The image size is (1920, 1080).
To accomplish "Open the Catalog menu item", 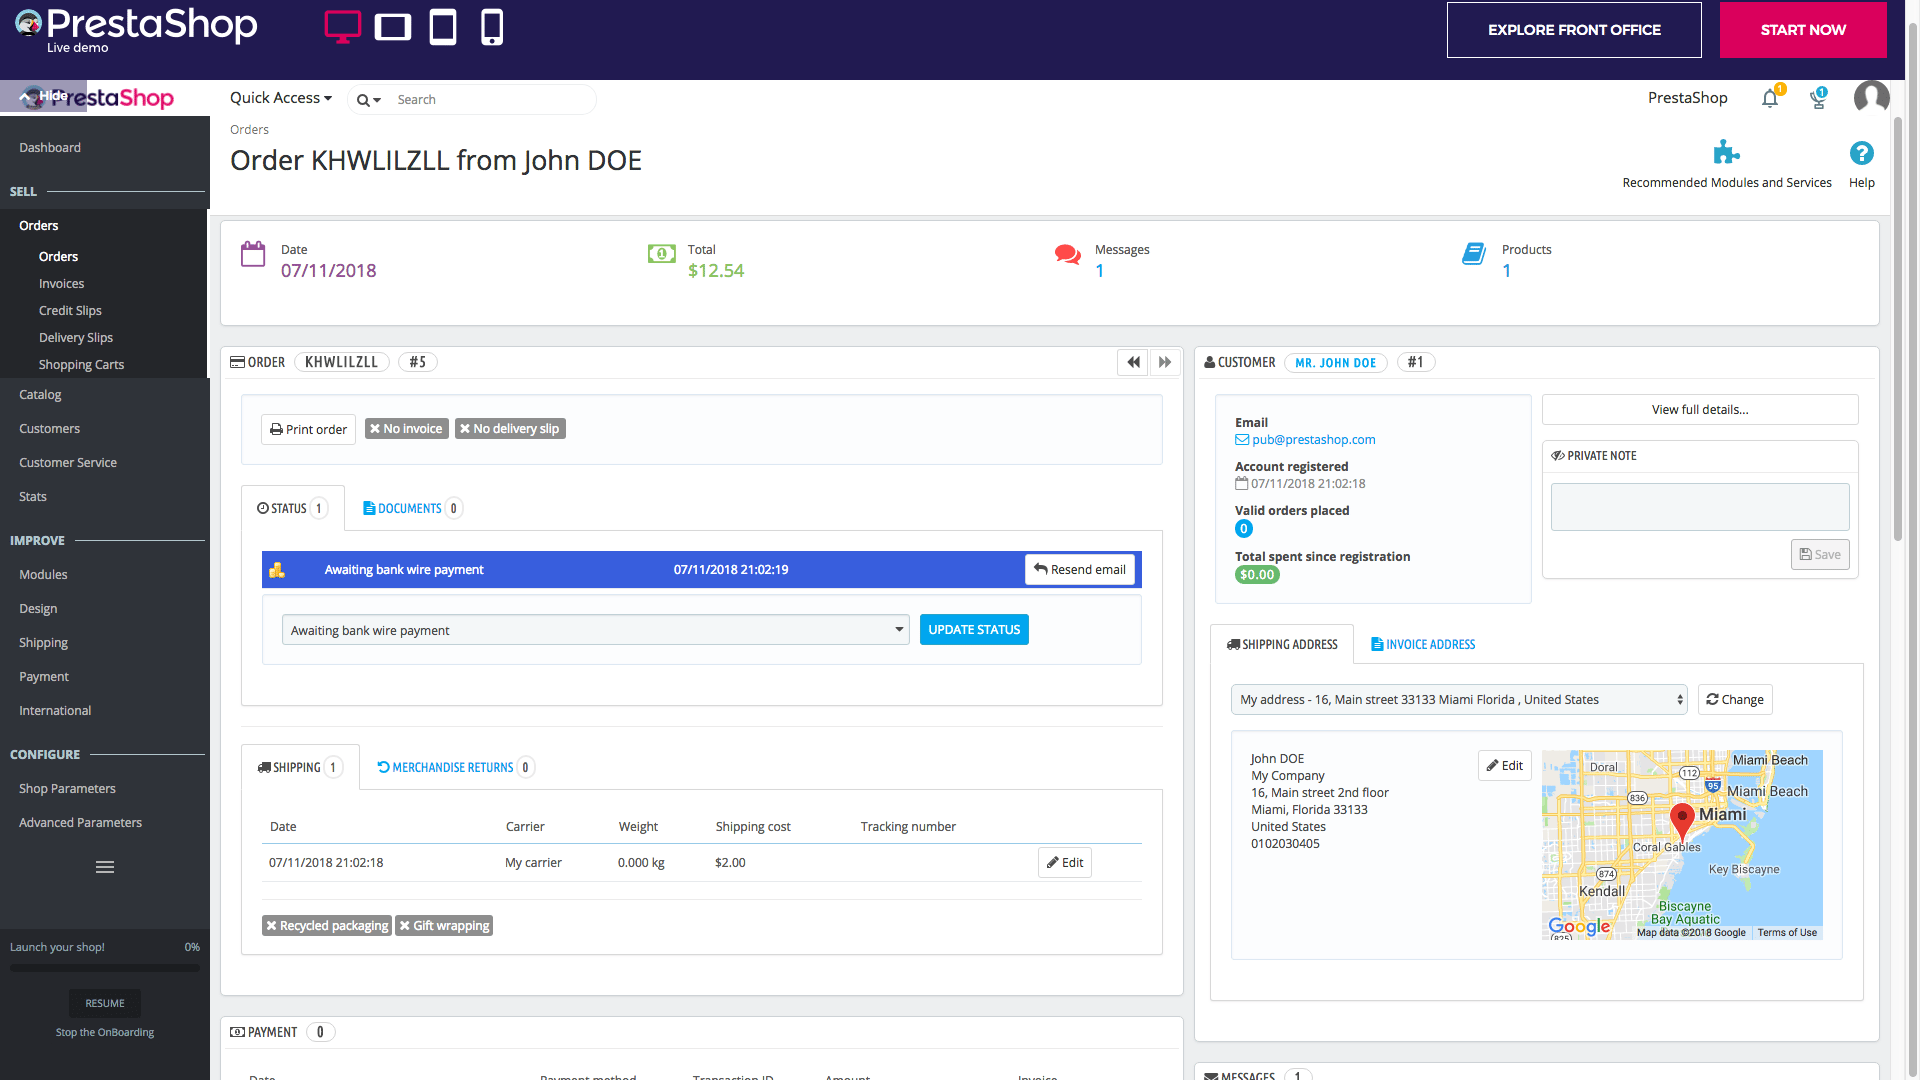I will click(x=40, y=395).
